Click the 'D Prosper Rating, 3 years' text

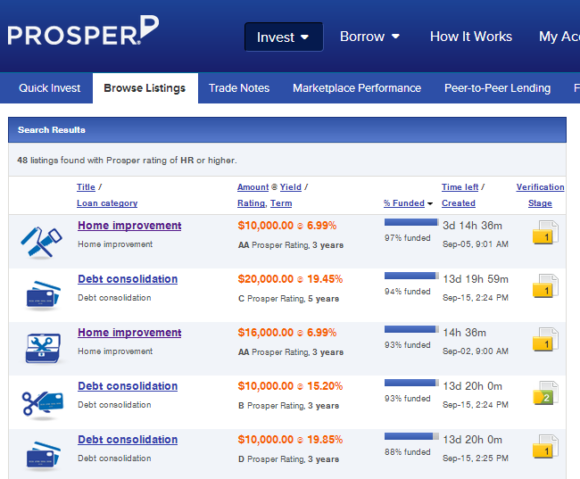tap(289, 459)
